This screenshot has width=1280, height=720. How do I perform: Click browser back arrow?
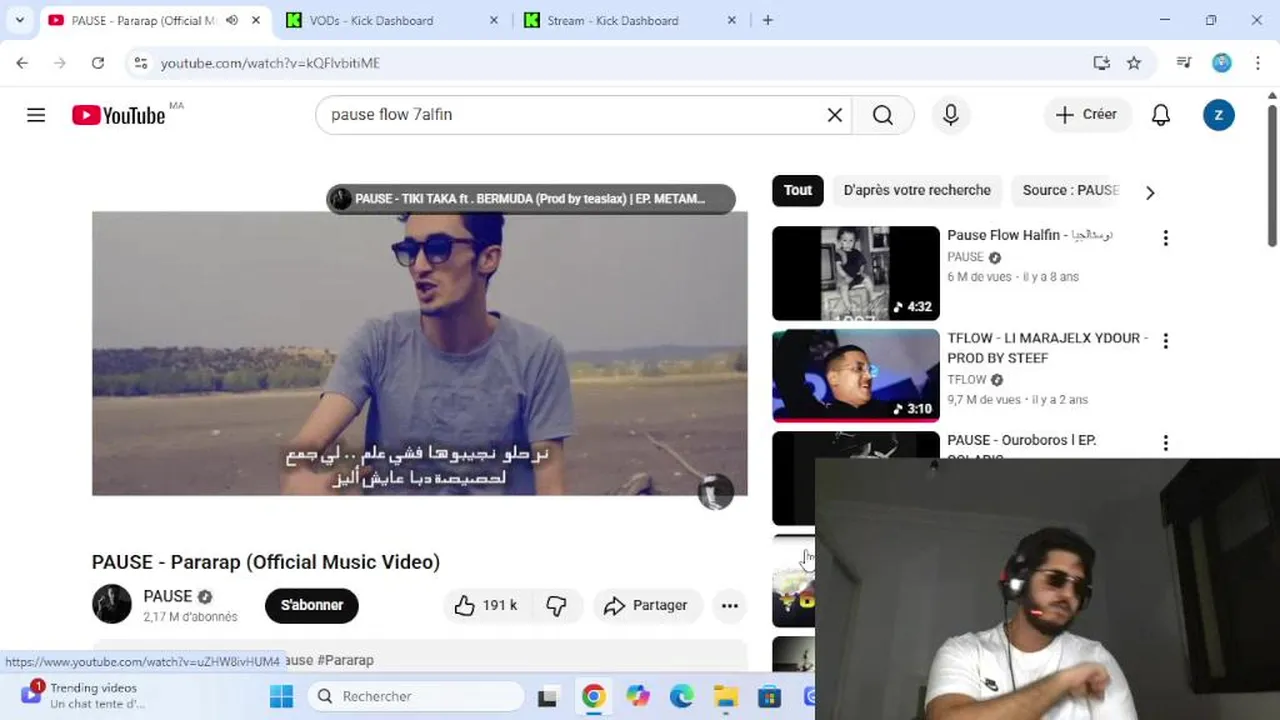[x=22, y=63]
